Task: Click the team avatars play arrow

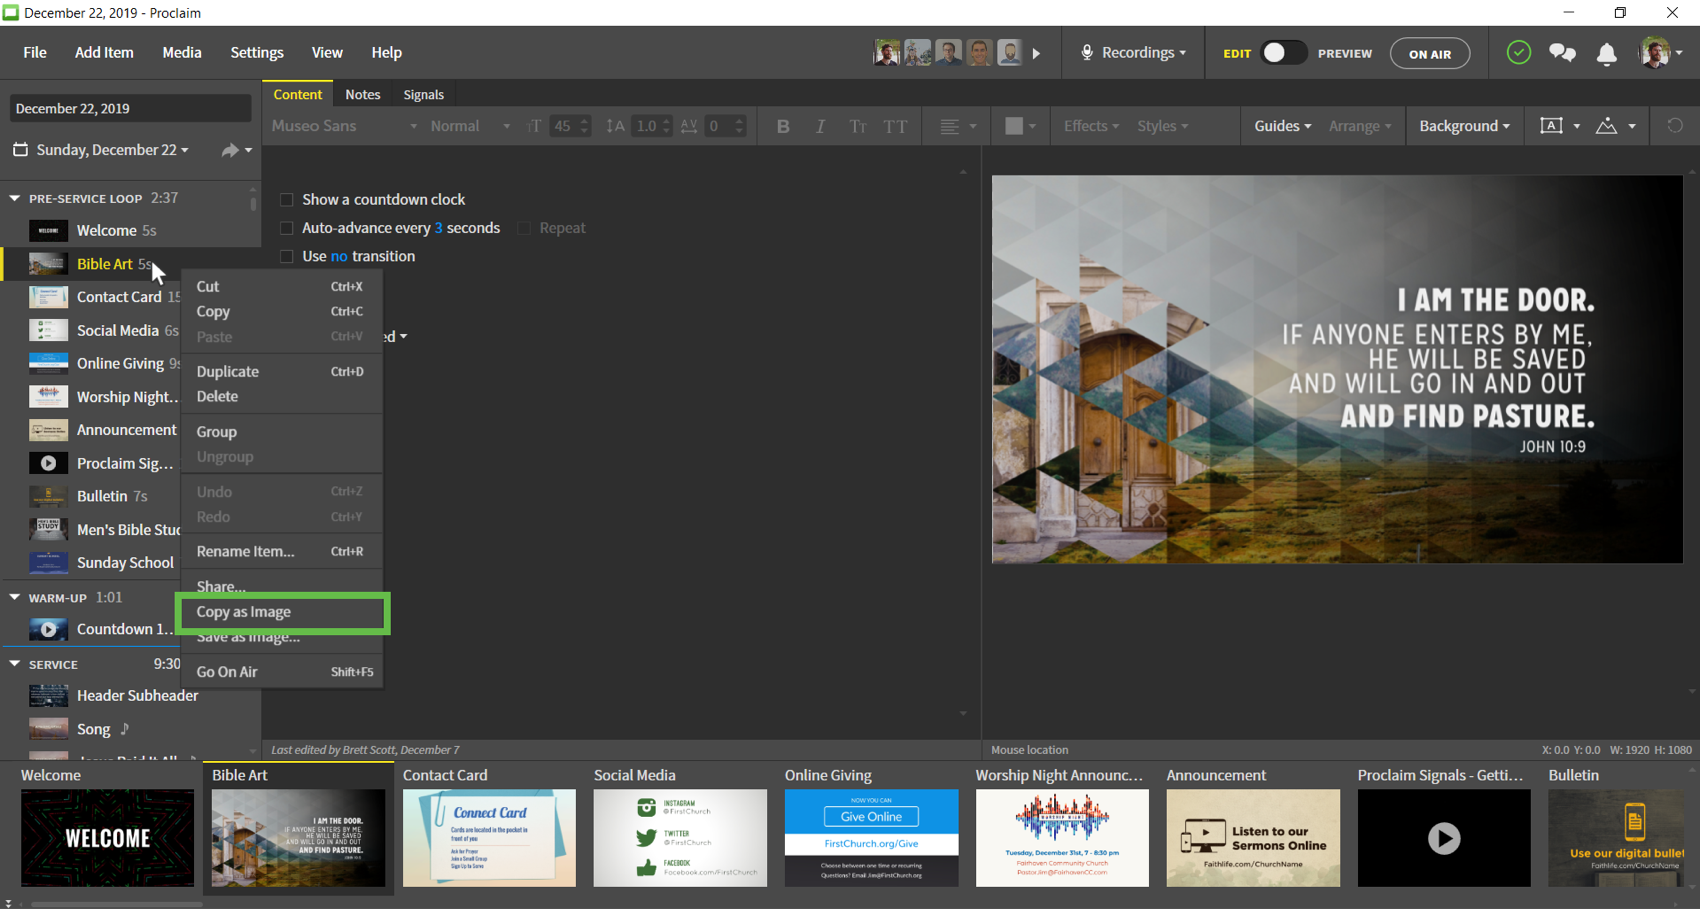Action: pyautogui.click(x=1036, y=53)
